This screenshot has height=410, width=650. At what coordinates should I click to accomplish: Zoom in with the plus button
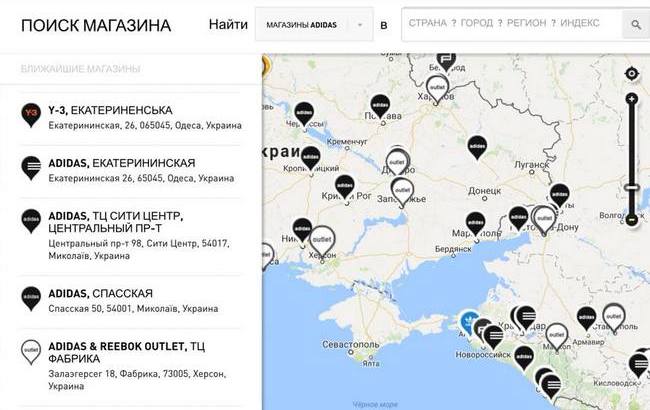pyautogui.click(x=631, y=99)
